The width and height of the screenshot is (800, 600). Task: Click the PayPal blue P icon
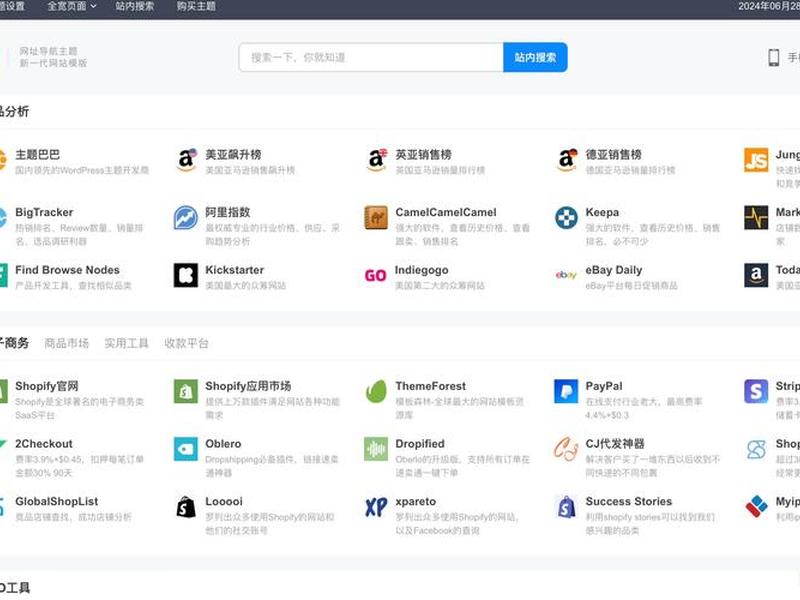pos(566,391)
